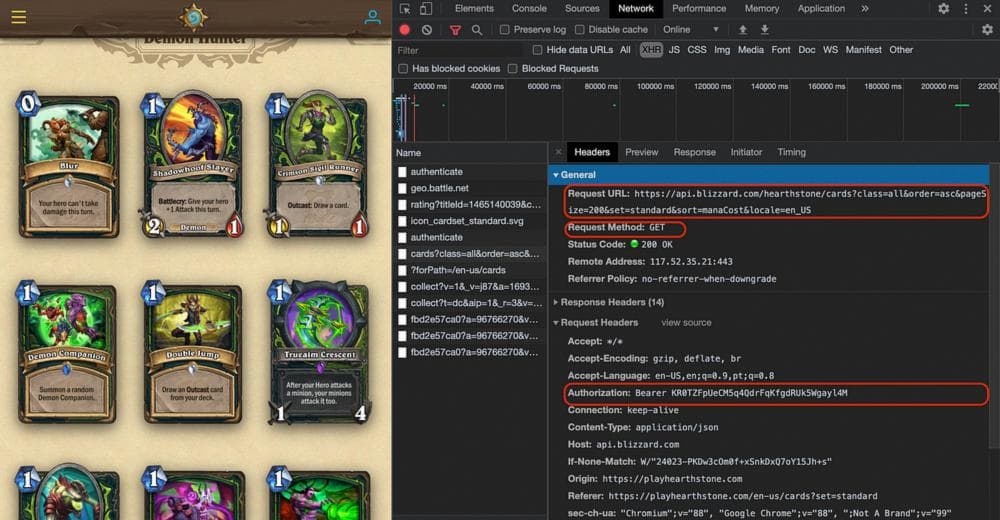
Task: Select the All request type filter
Action: point(625,50)
